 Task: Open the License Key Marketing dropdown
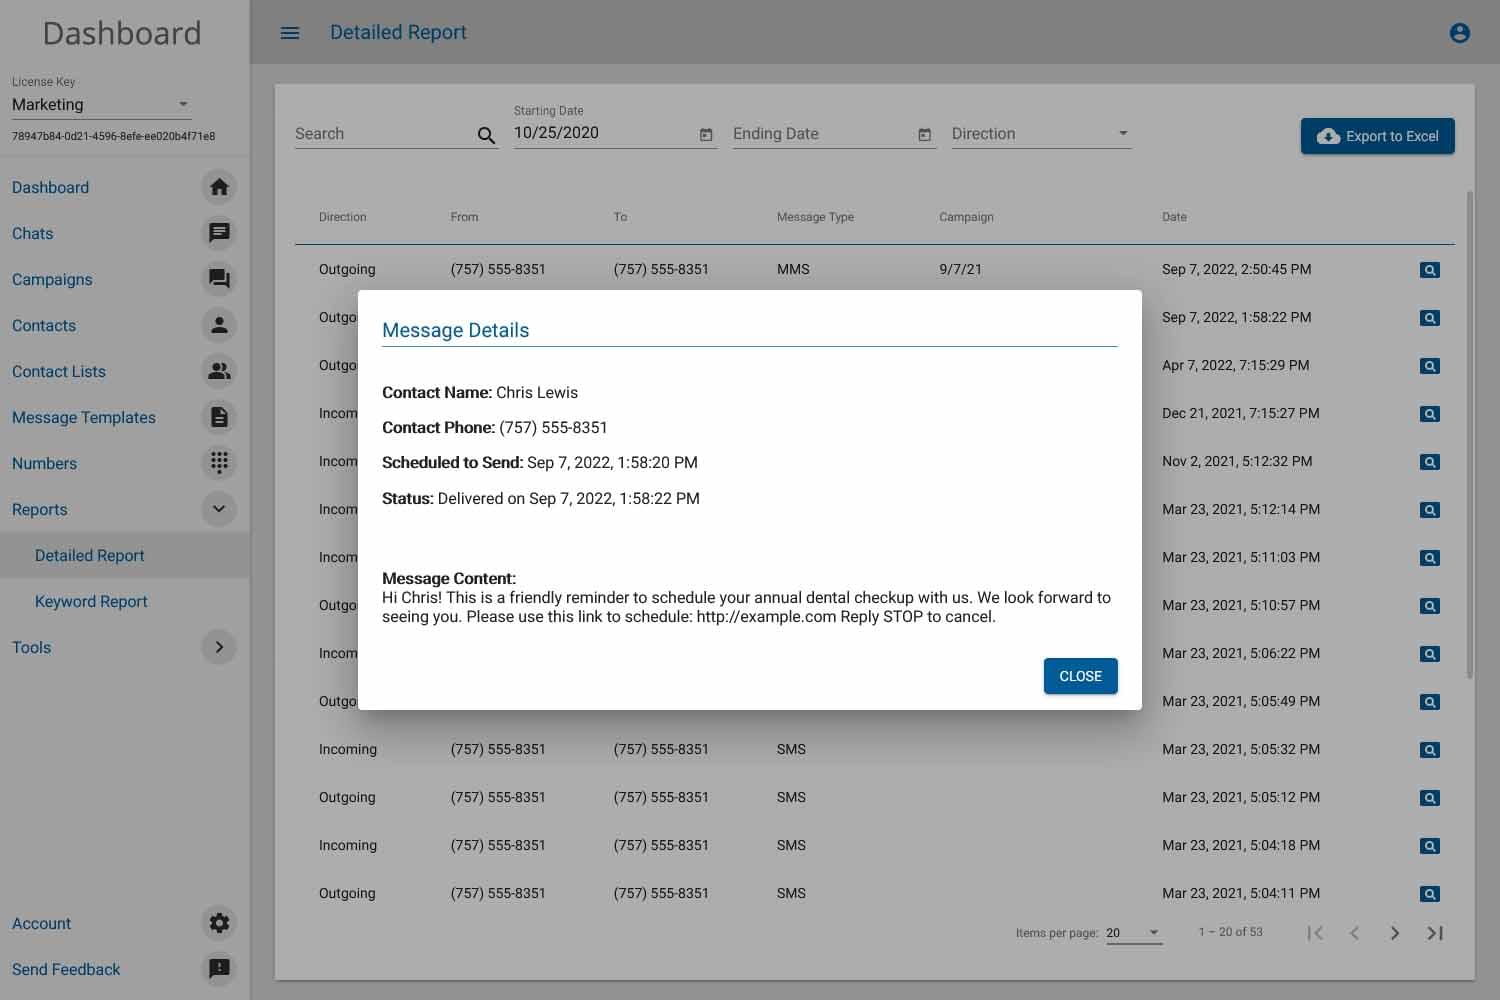point(100,104)
